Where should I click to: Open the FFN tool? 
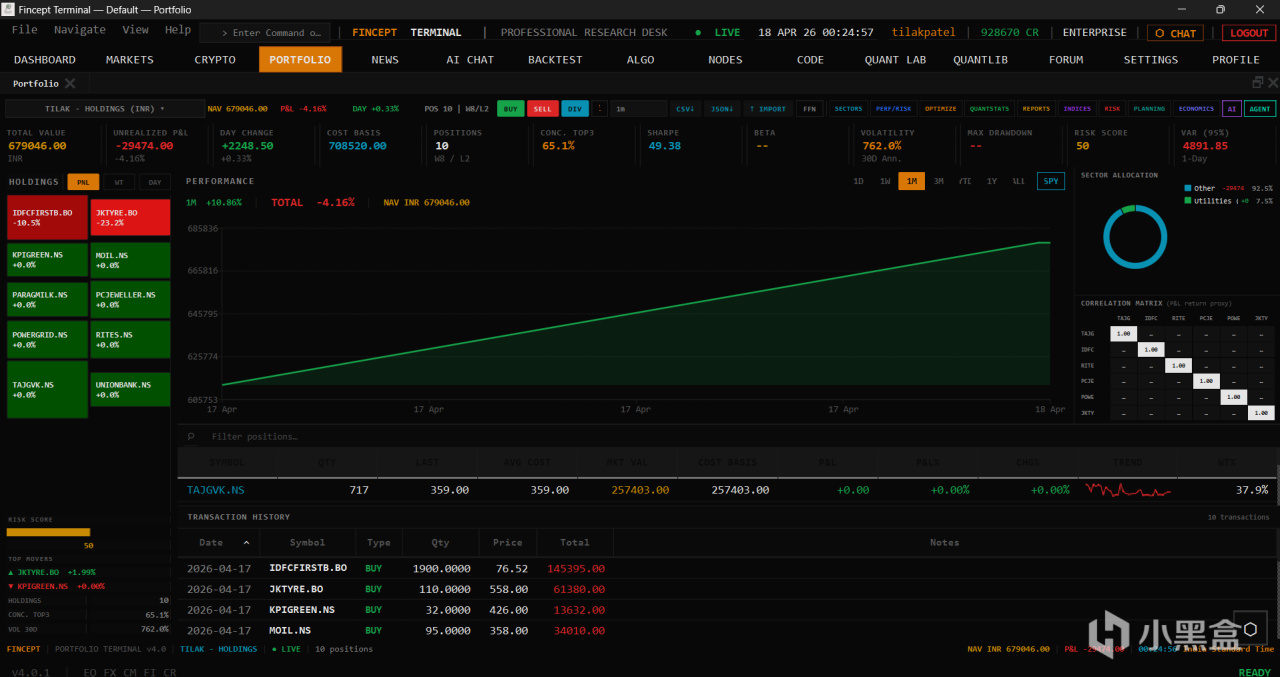pyautogui.click(x=809, y=108)
